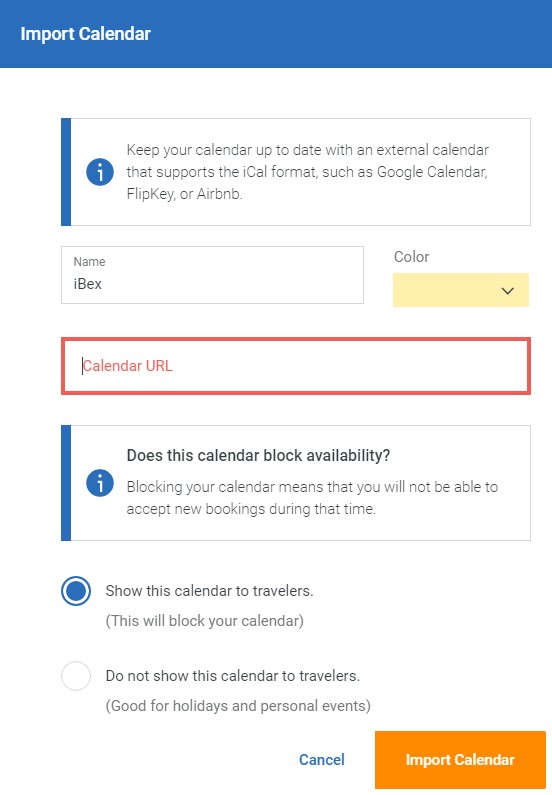
Task: Click the Color label above the dropdown
Action: [x=412, y=257]
